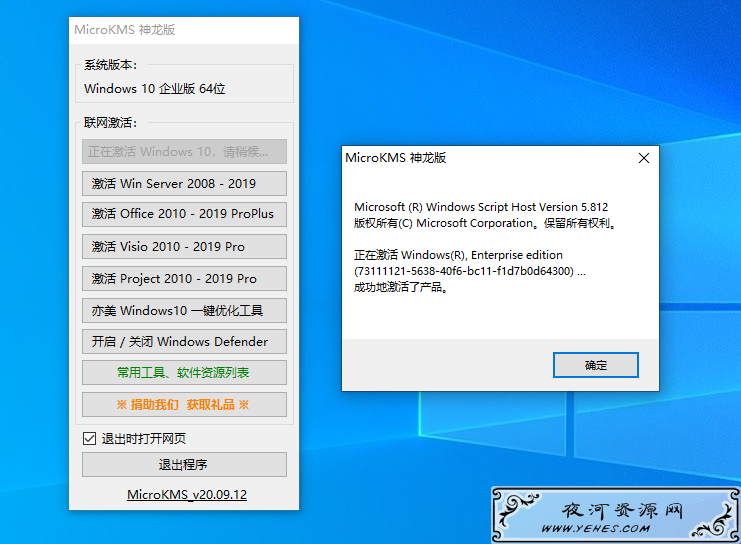Choose 激活 Project 2010 - 2019 Pro
This screenshot has height=544, width=741.
pos(184,278)
